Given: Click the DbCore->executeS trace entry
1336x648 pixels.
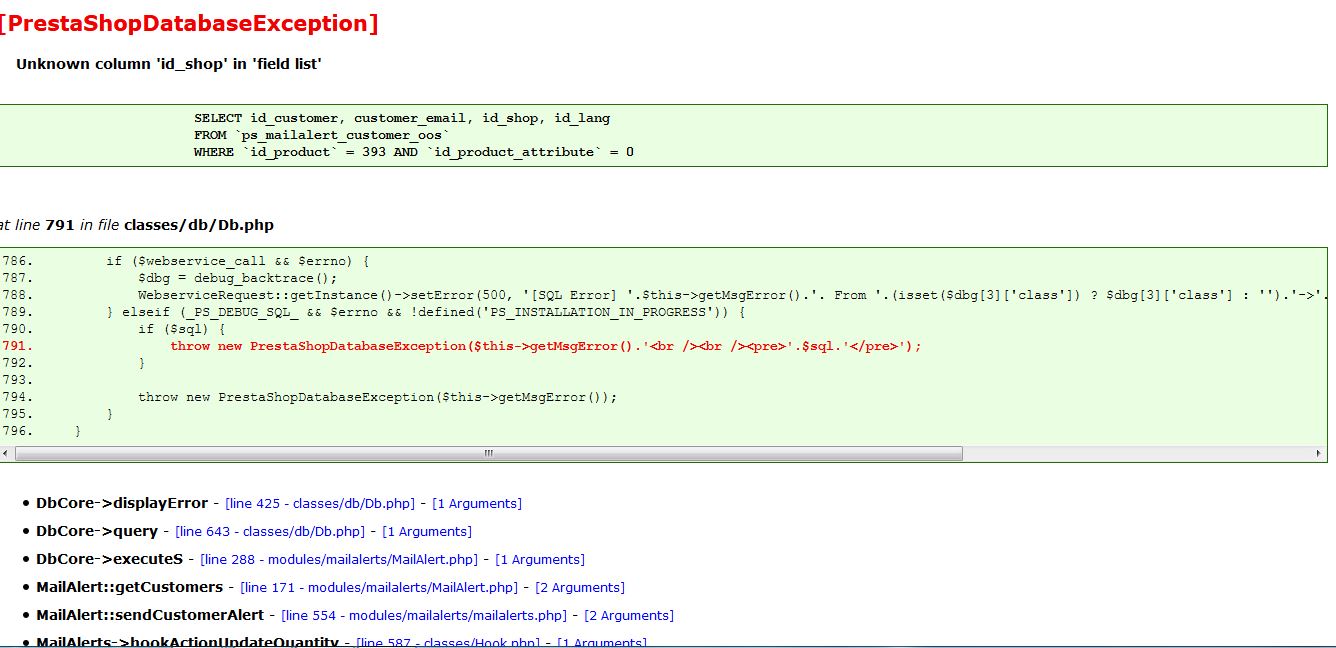Looking at the screenshot, I should point(110,559).
